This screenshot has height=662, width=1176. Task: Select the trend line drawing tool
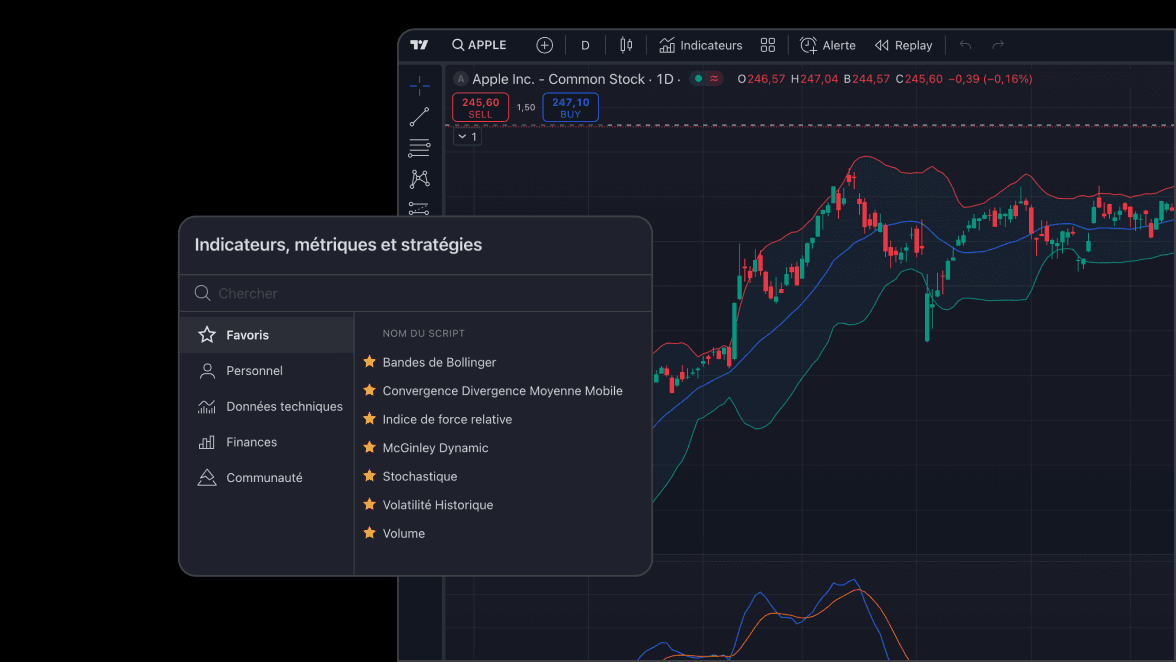[x=420, y=116]
